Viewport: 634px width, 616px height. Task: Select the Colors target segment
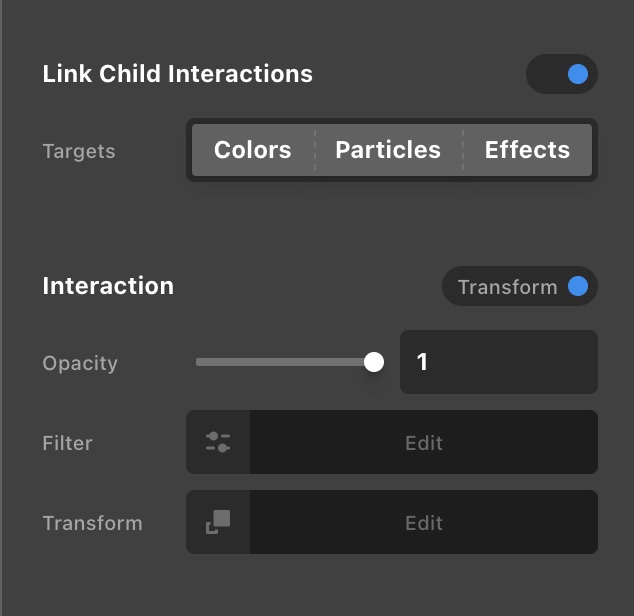(253, 150)
